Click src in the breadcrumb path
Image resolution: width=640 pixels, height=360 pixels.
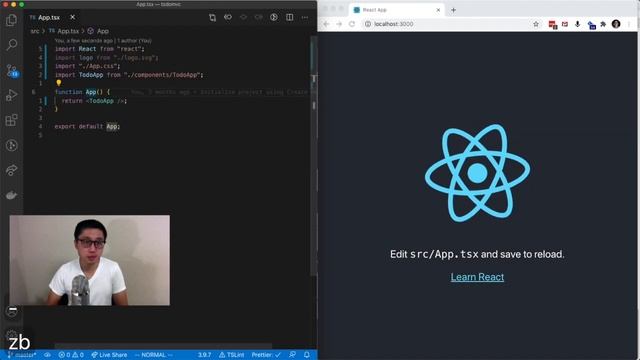pyautogui.click(x=35, y=31)
